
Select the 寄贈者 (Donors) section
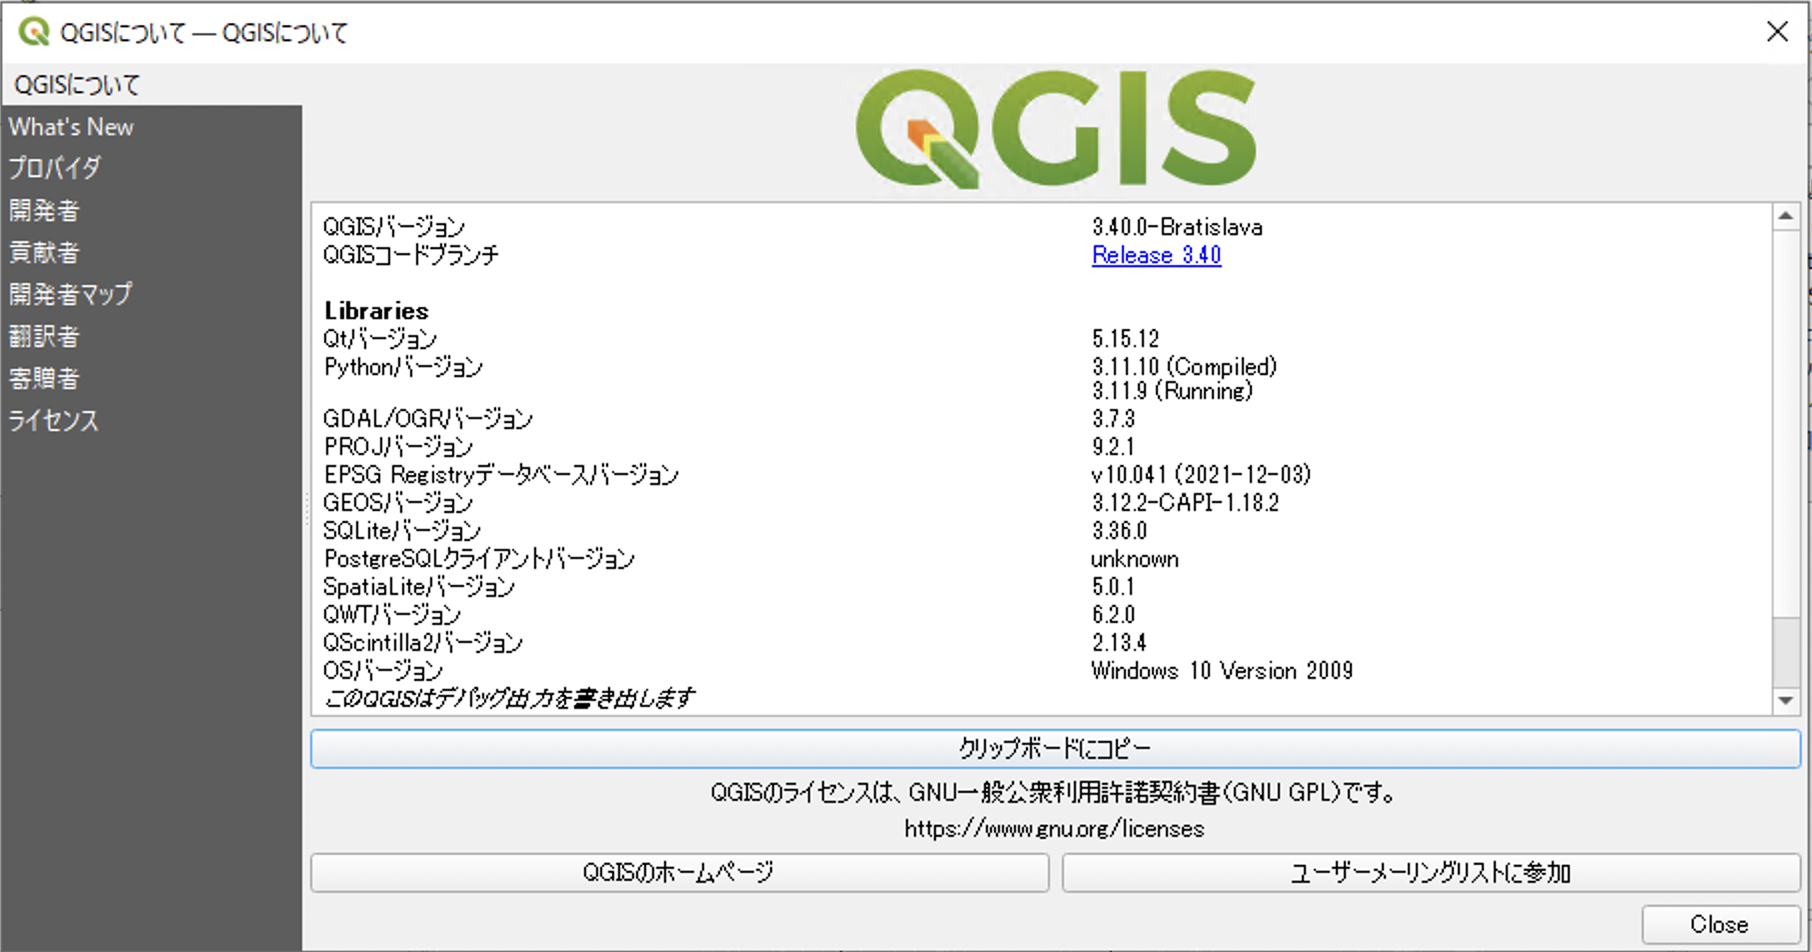click(45, 378)
